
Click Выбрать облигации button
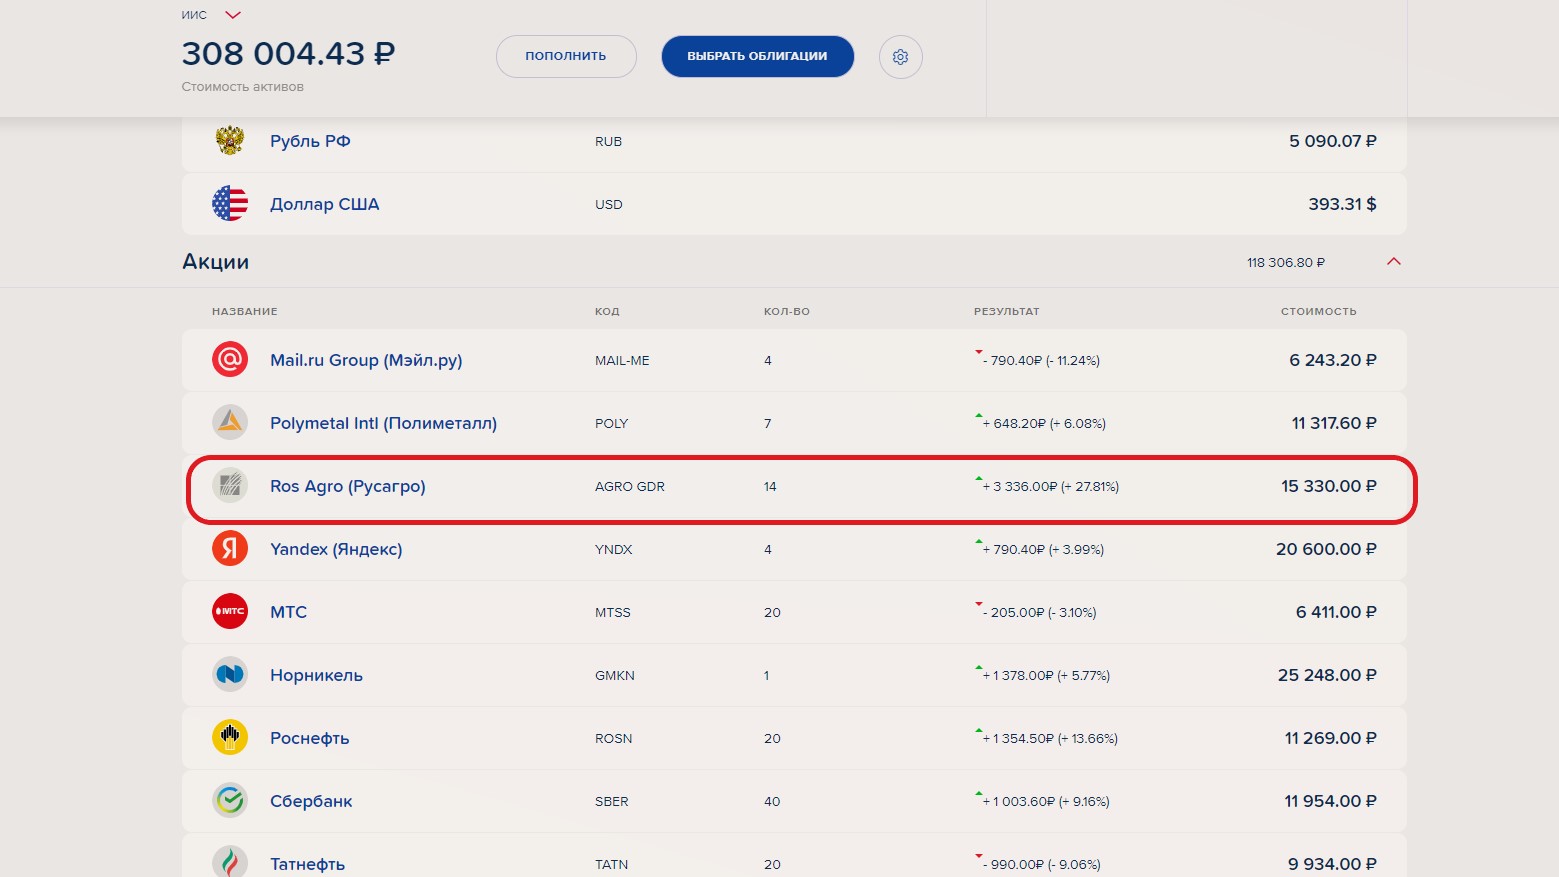[757, 56]
